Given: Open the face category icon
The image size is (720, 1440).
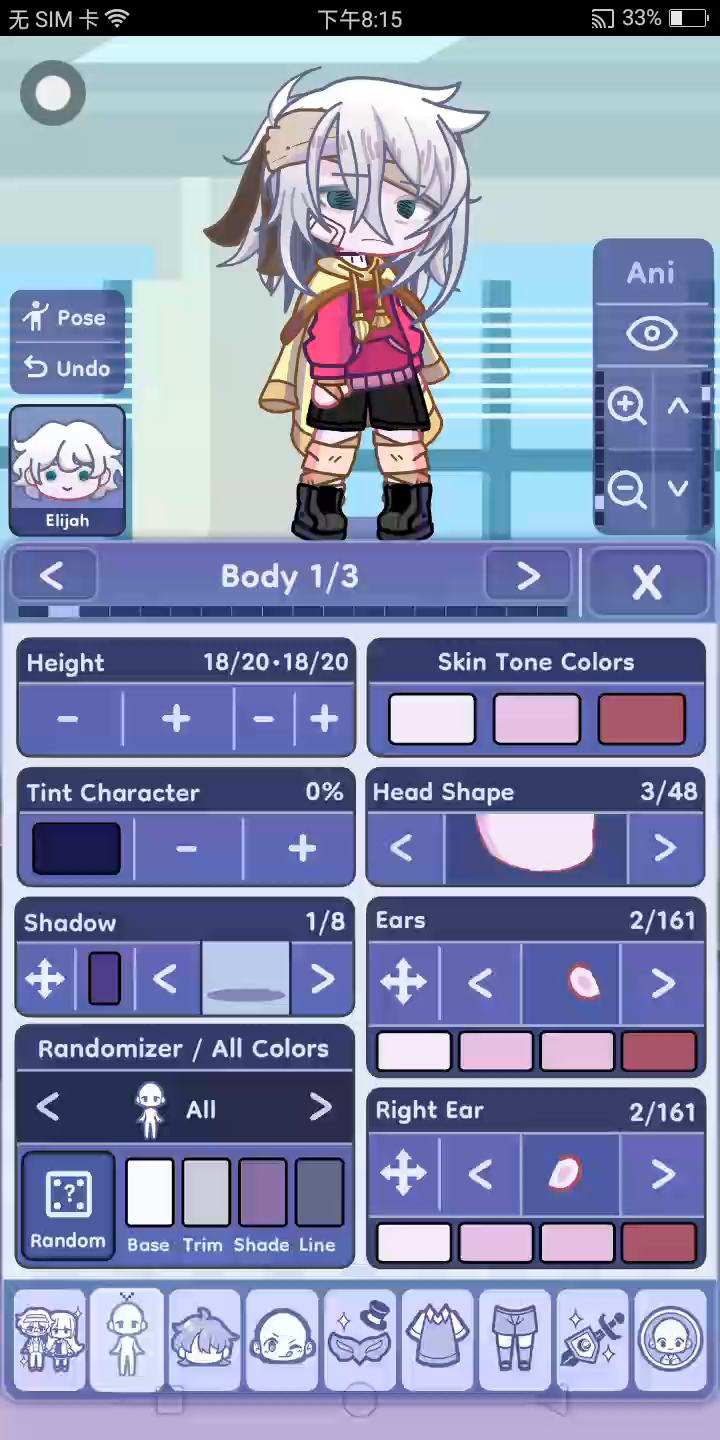Looking at the screenshot, I should click(283, 1339).
